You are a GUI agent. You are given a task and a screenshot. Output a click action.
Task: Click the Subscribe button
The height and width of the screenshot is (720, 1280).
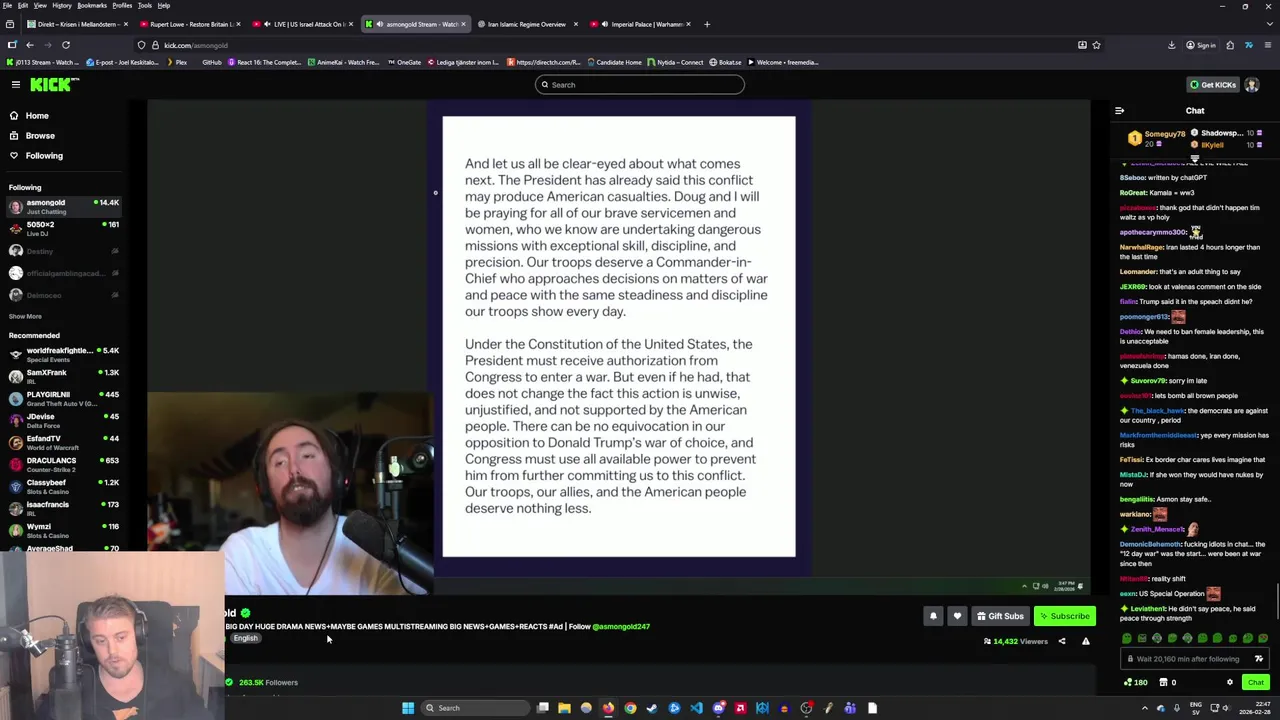(1064, 616)
